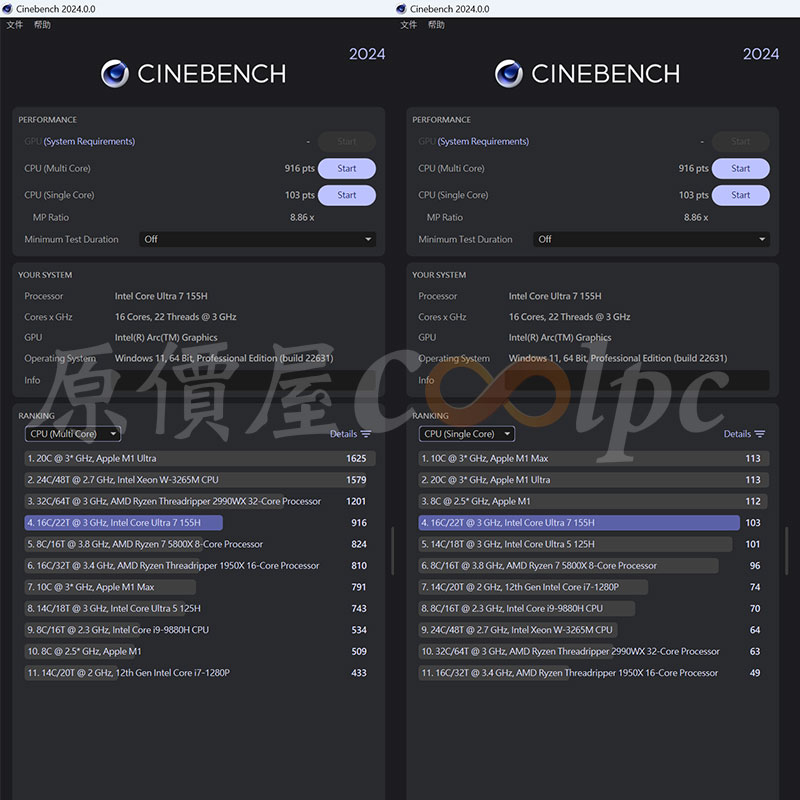Select multi-core row Core Ultra 5 125H 743
The image size is (800, 800).
(200, 608)
